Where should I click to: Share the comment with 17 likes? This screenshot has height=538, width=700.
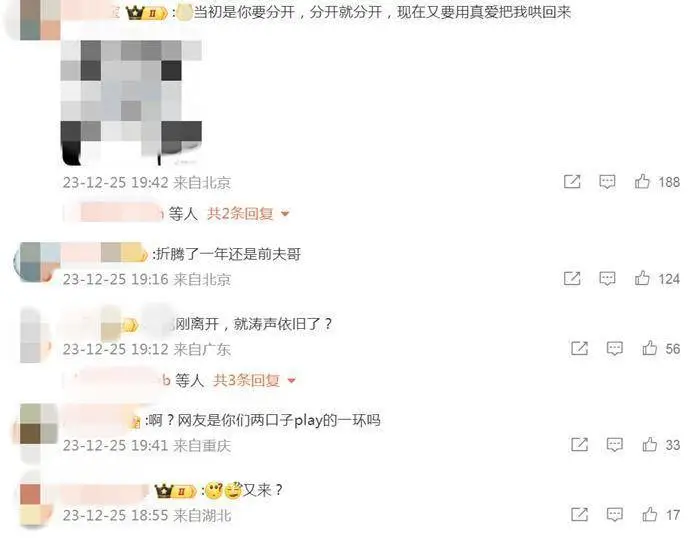click(x=579, y=514)
